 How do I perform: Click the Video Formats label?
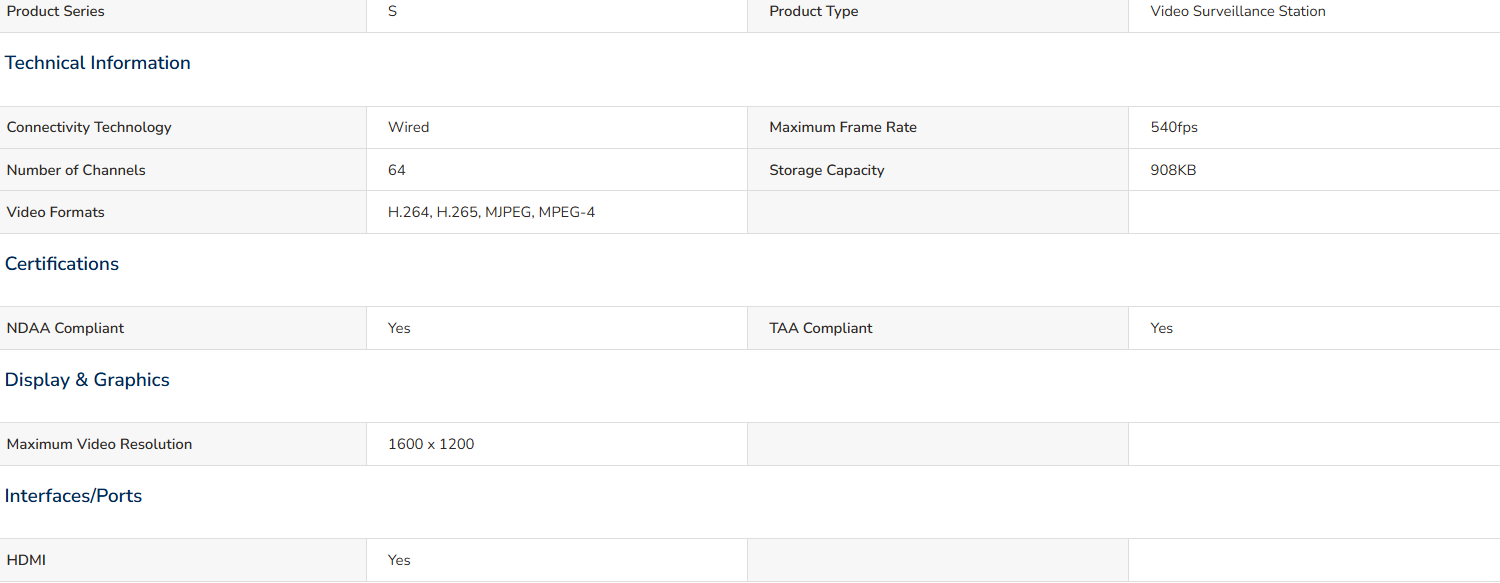click(x=56, y=212)
